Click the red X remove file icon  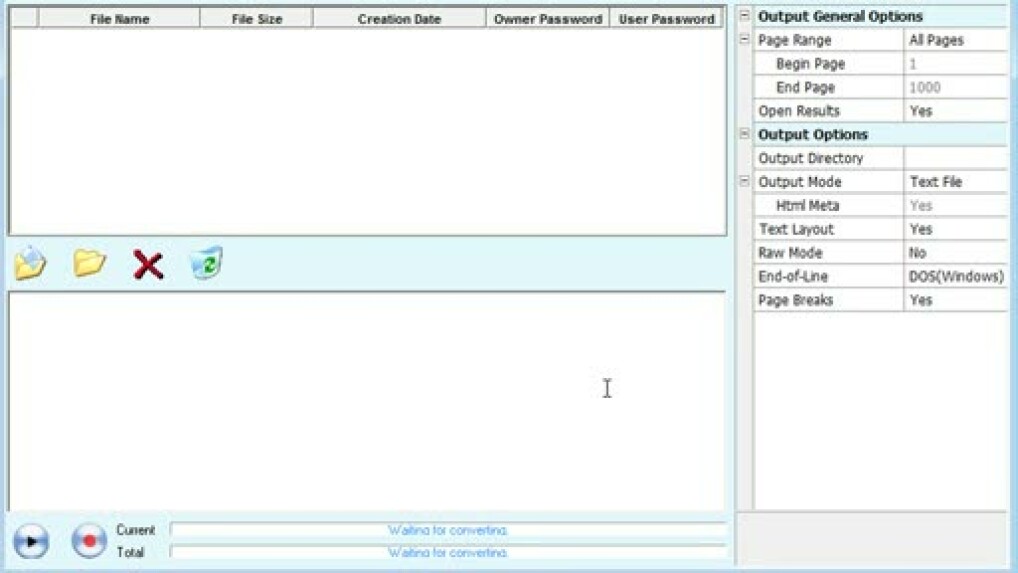(x=148, y=265)
